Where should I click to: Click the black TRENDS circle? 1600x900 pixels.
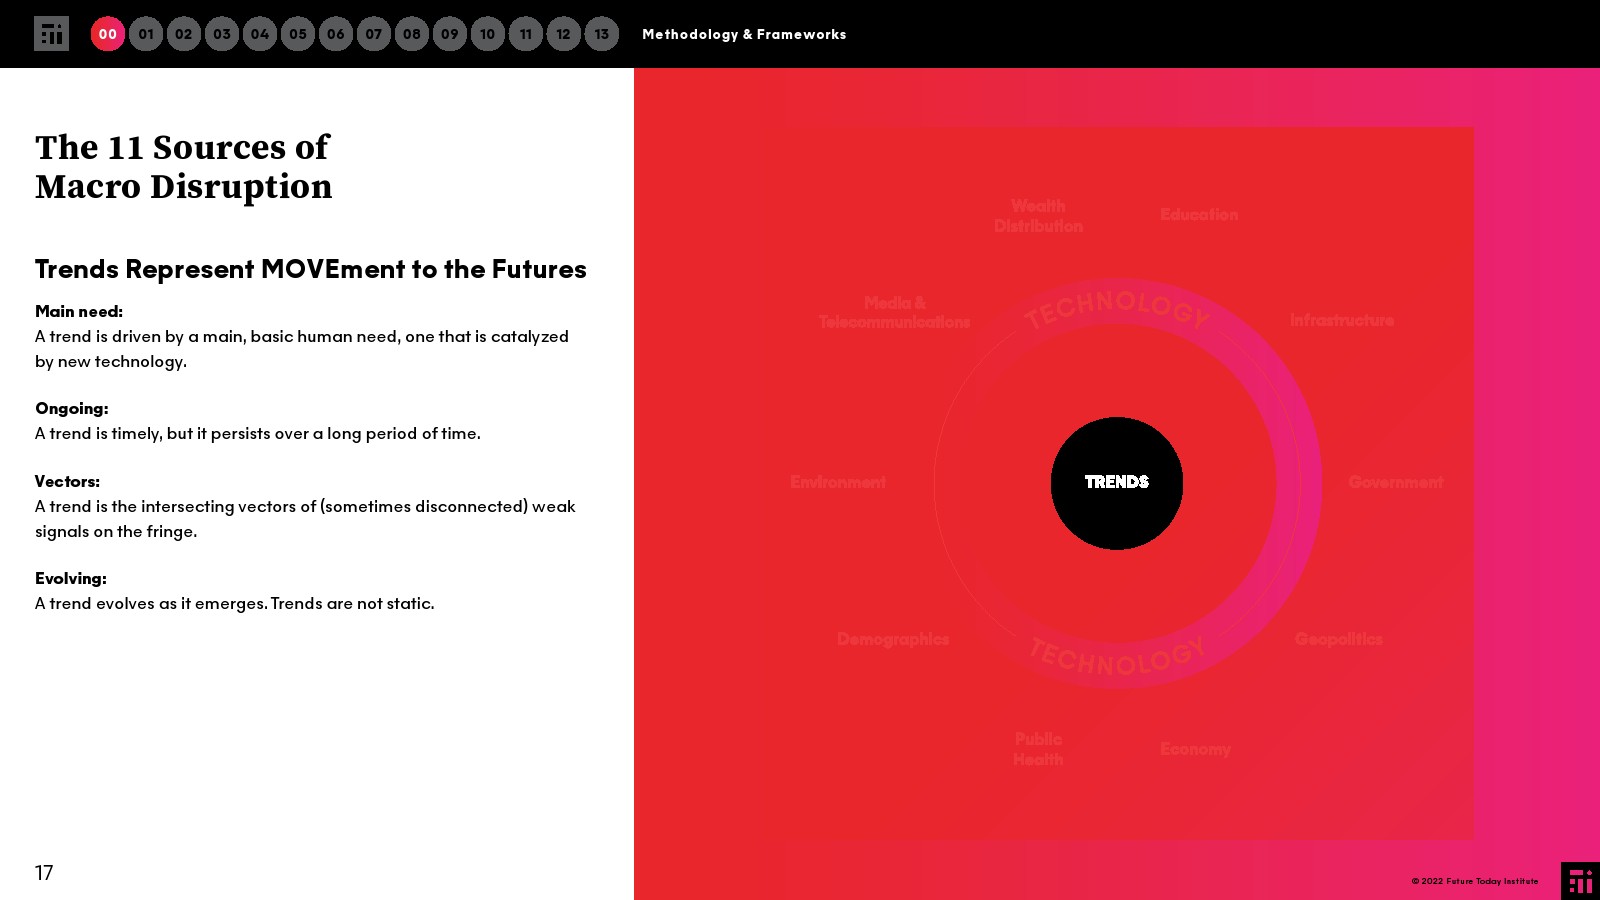click(x=1117, y=483)
